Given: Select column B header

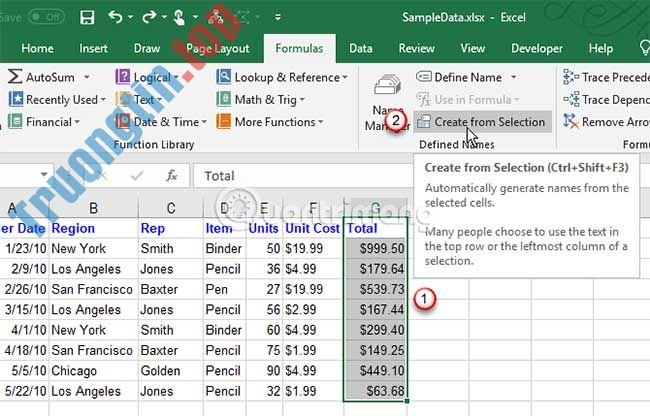Looking at the screenshot, I should pyautogui.click(x=94, y=208).
